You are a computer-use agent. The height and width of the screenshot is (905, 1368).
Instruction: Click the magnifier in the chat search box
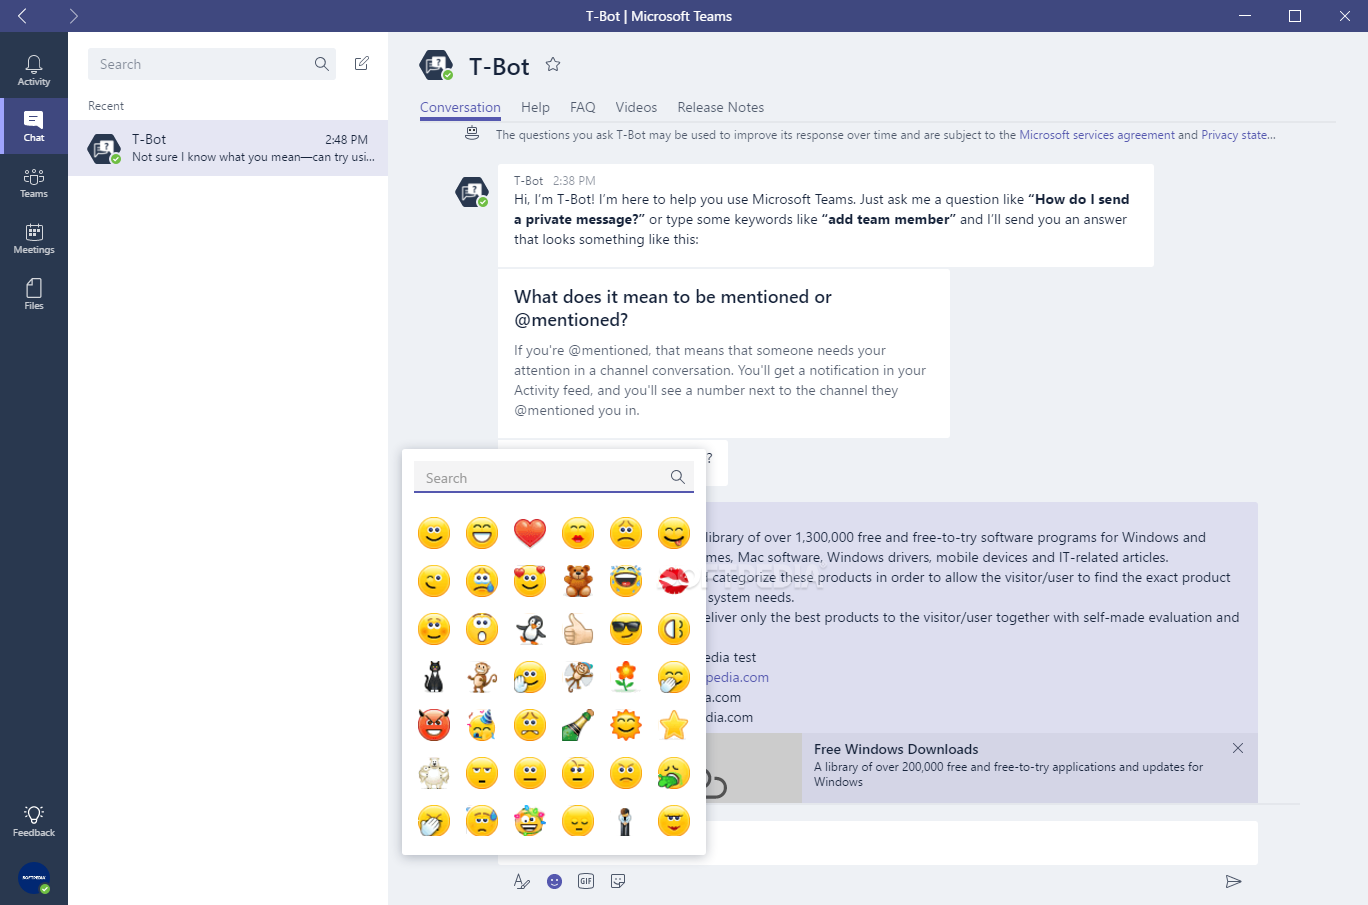click(321, 64)
